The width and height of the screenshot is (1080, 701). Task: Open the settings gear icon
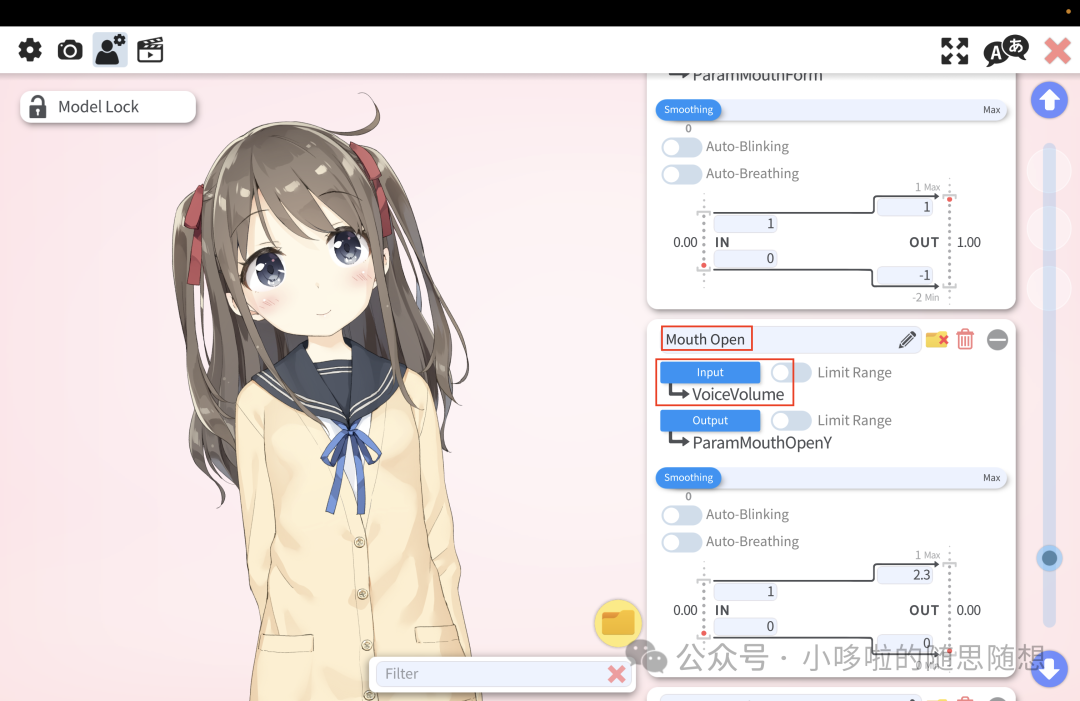(x=30, y=50)
